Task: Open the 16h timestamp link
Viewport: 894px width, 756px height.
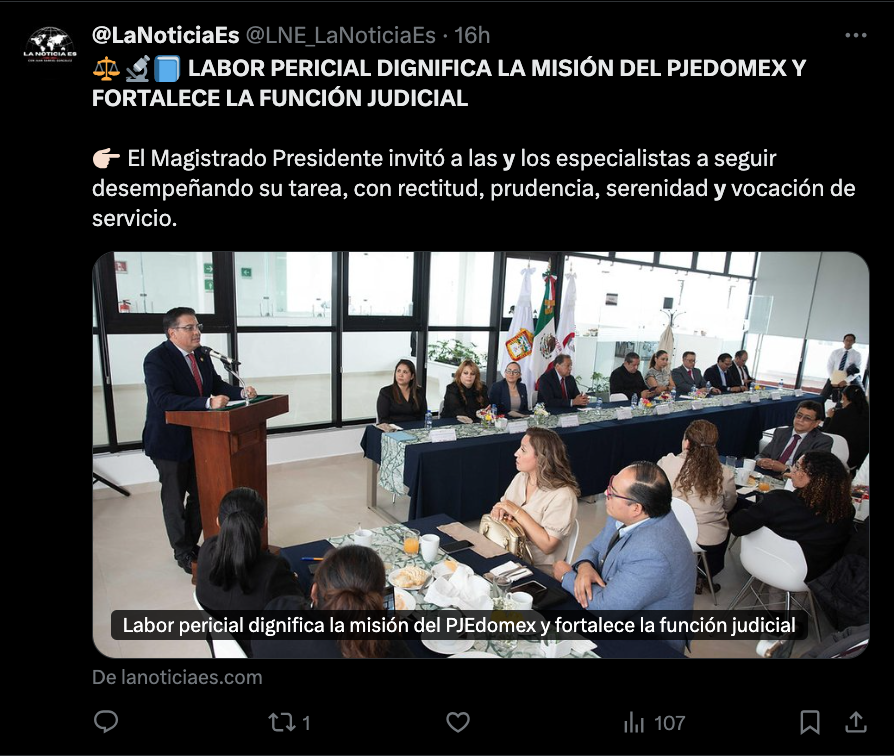Action: [472, 35]
